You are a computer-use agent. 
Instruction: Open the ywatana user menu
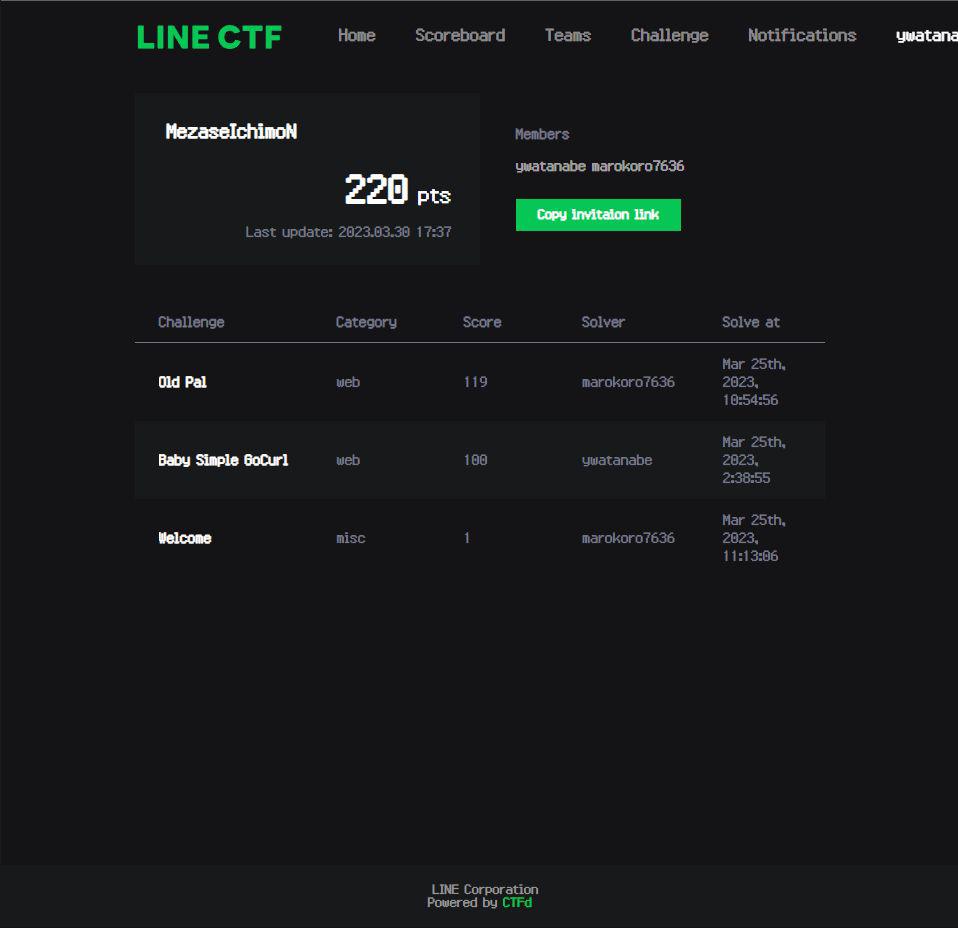coord(926,36)
